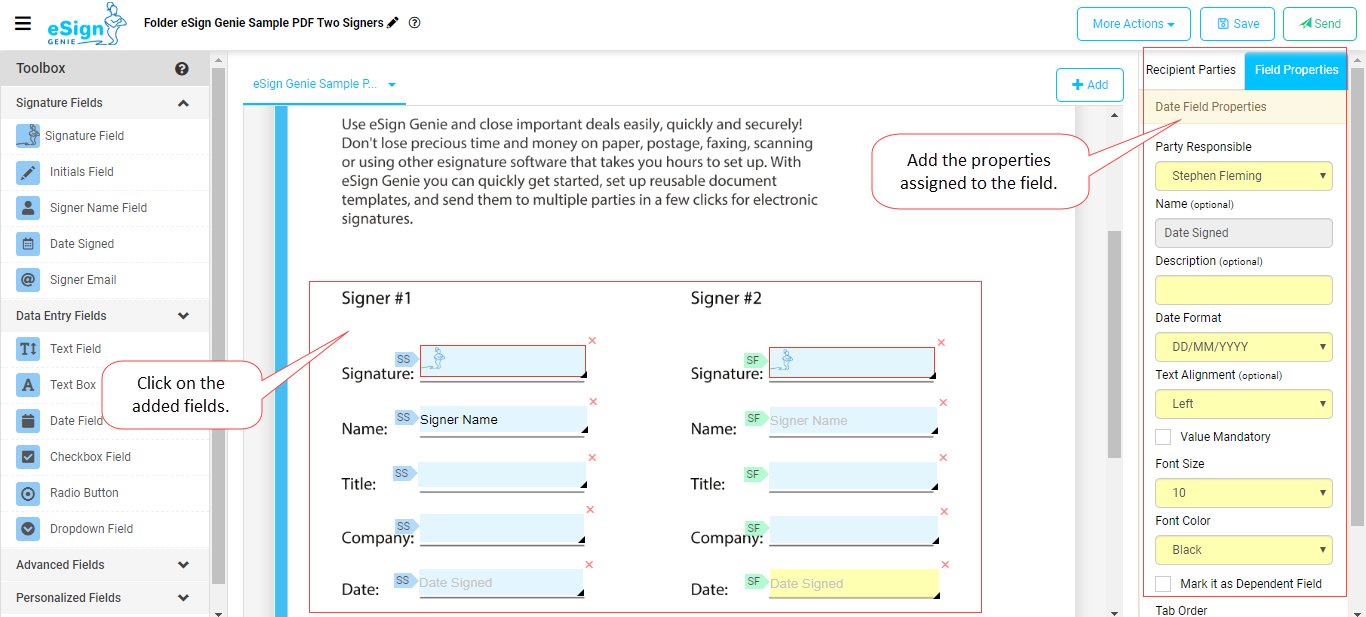
Task: Select Signer #2 Signer Name field
Action: 853,421
